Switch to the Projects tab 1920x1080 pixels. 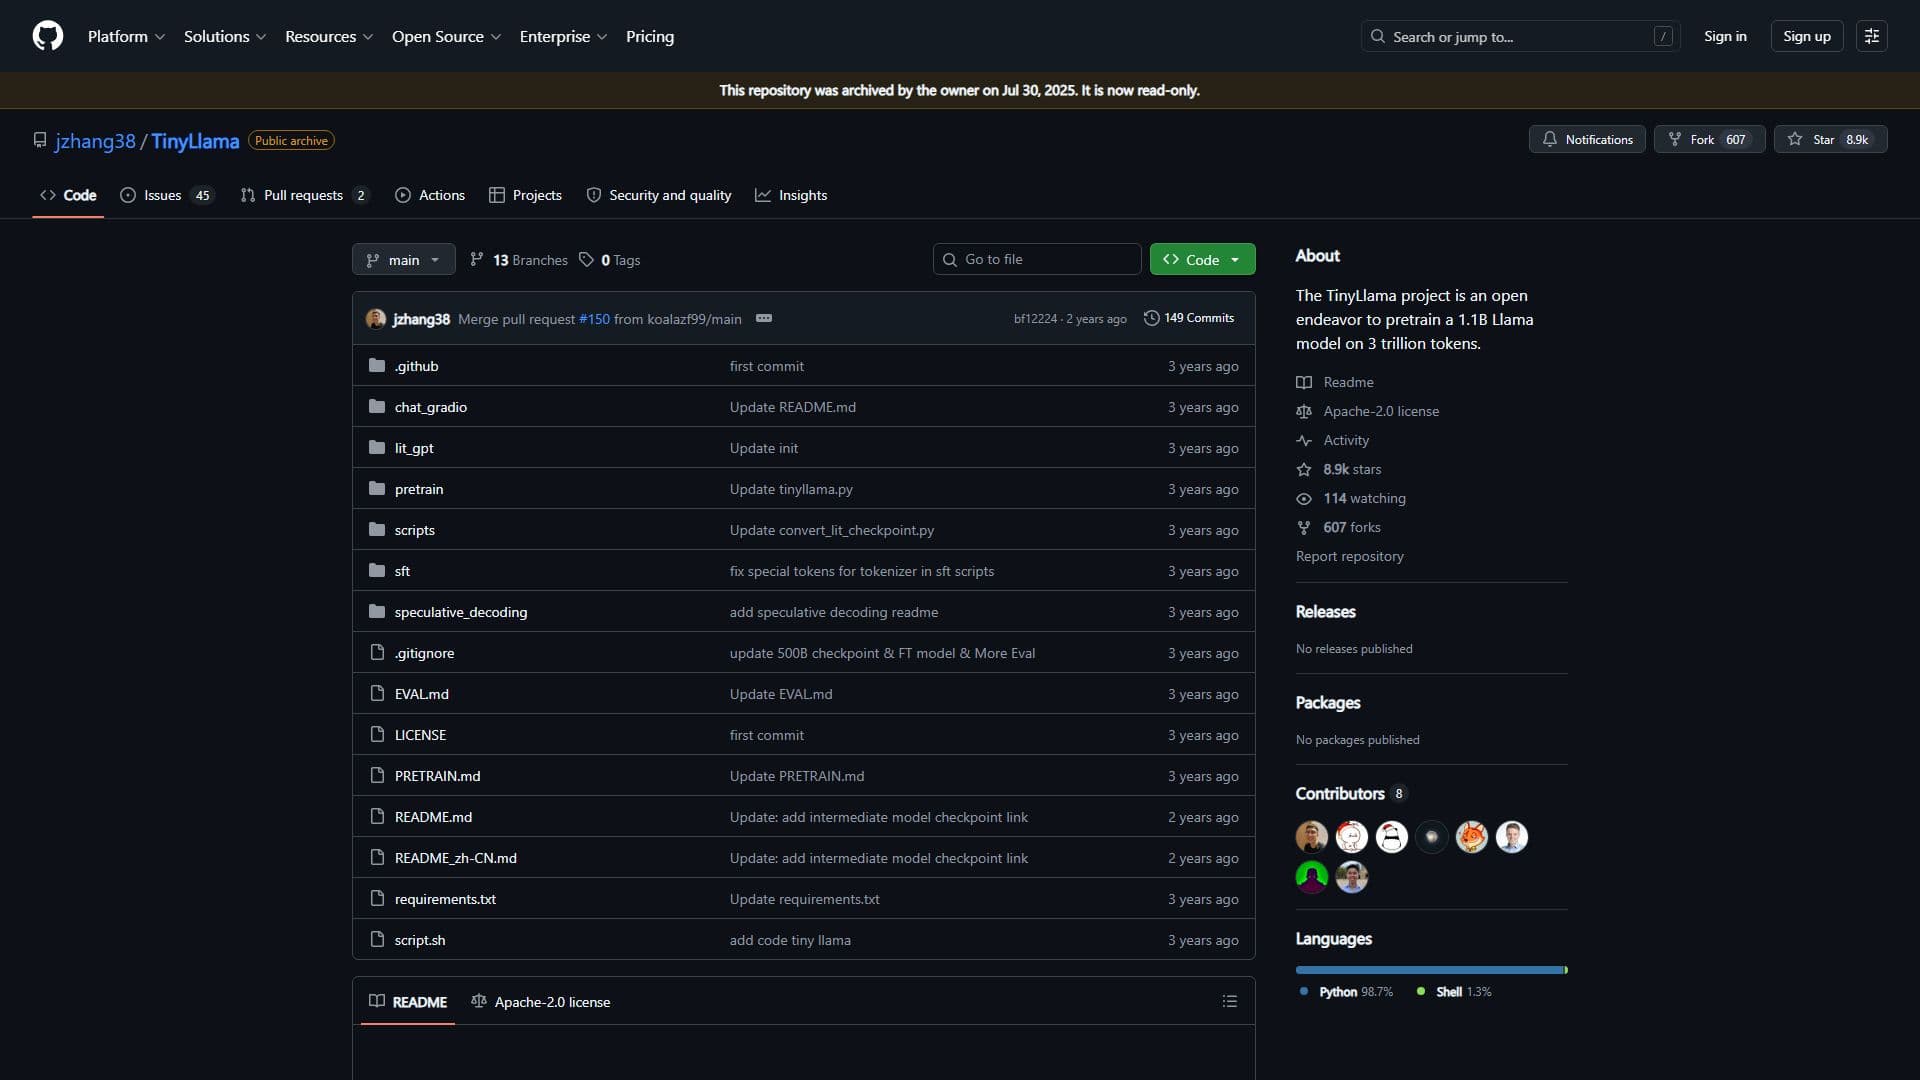pyautogui.click(x=525, y=195)
